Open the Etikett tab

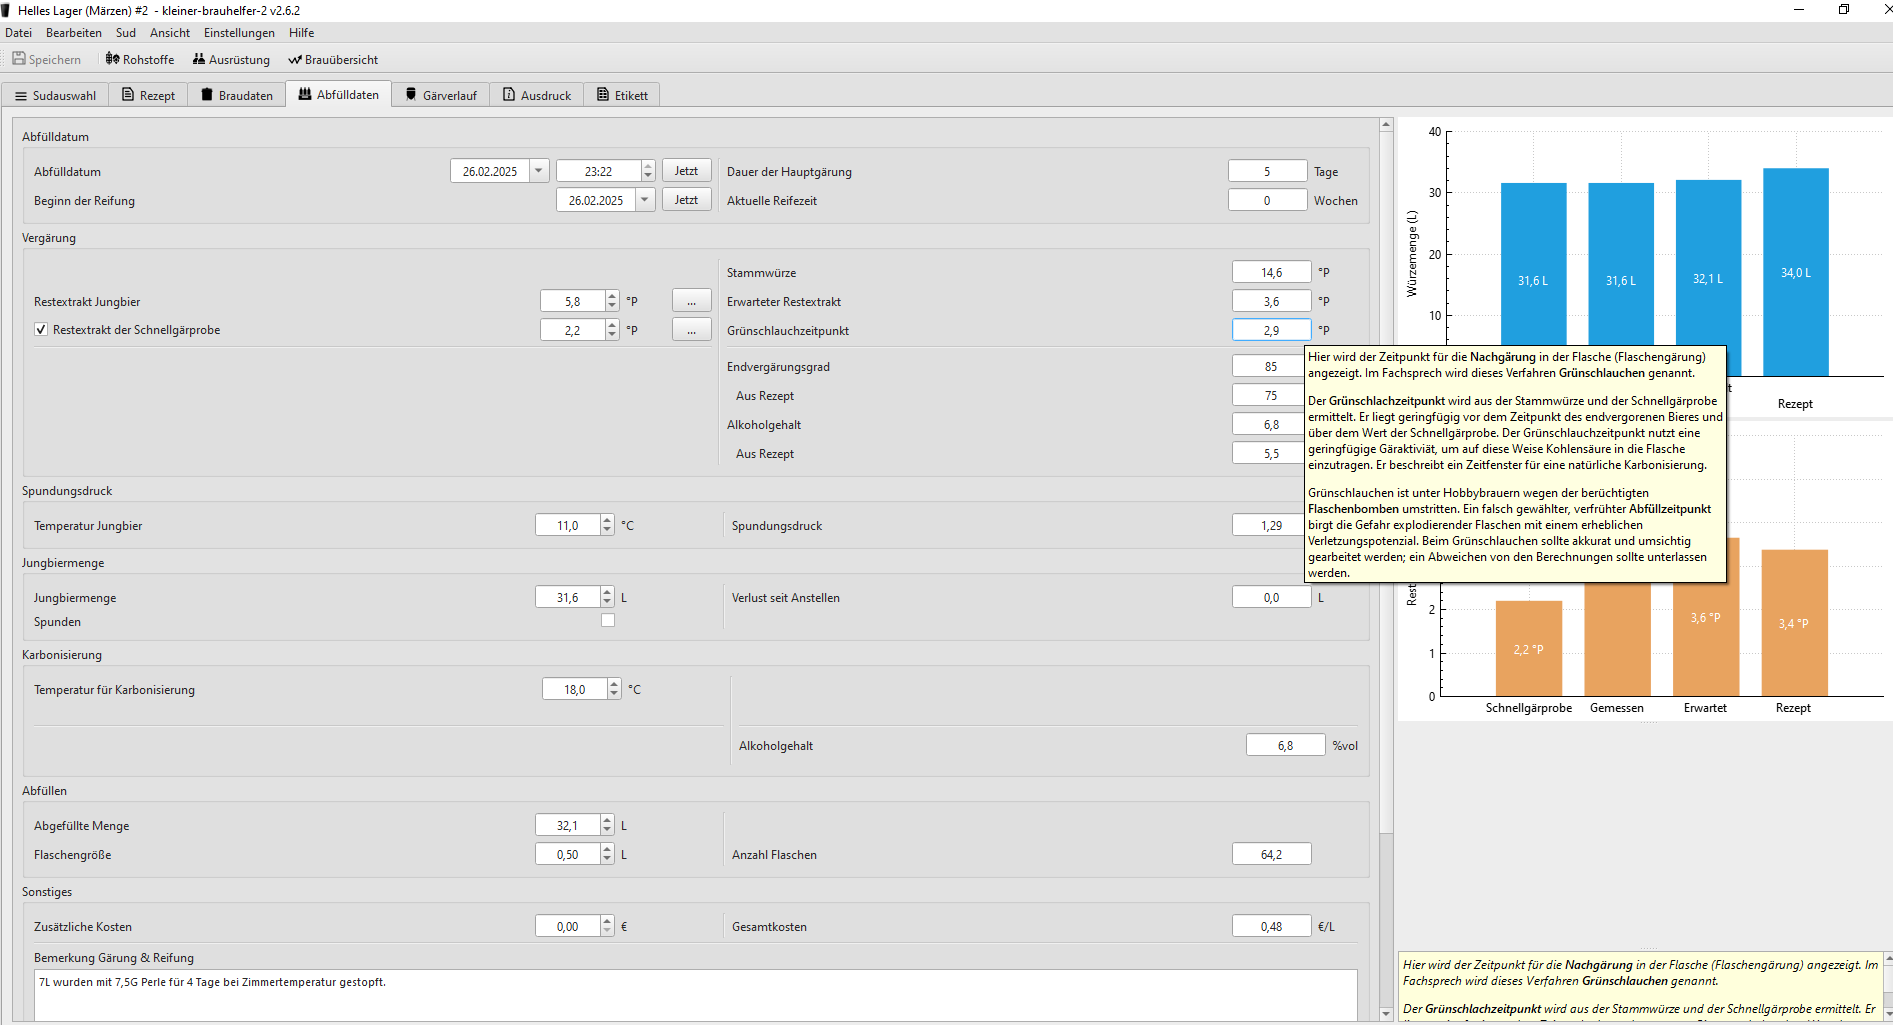pyautogui.click(x=622, y=95)
